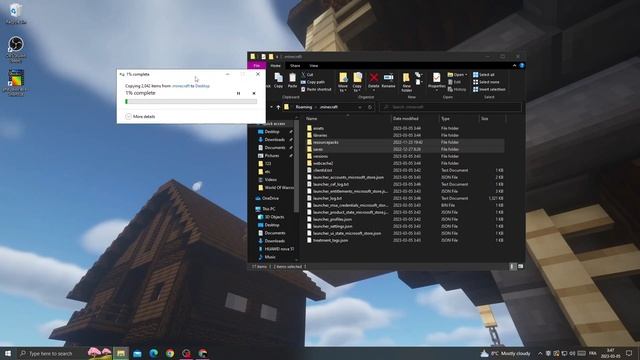This screenshot has height=360, width=640.
Task: Click Select all in the ribbon
Action: [484, 75]
